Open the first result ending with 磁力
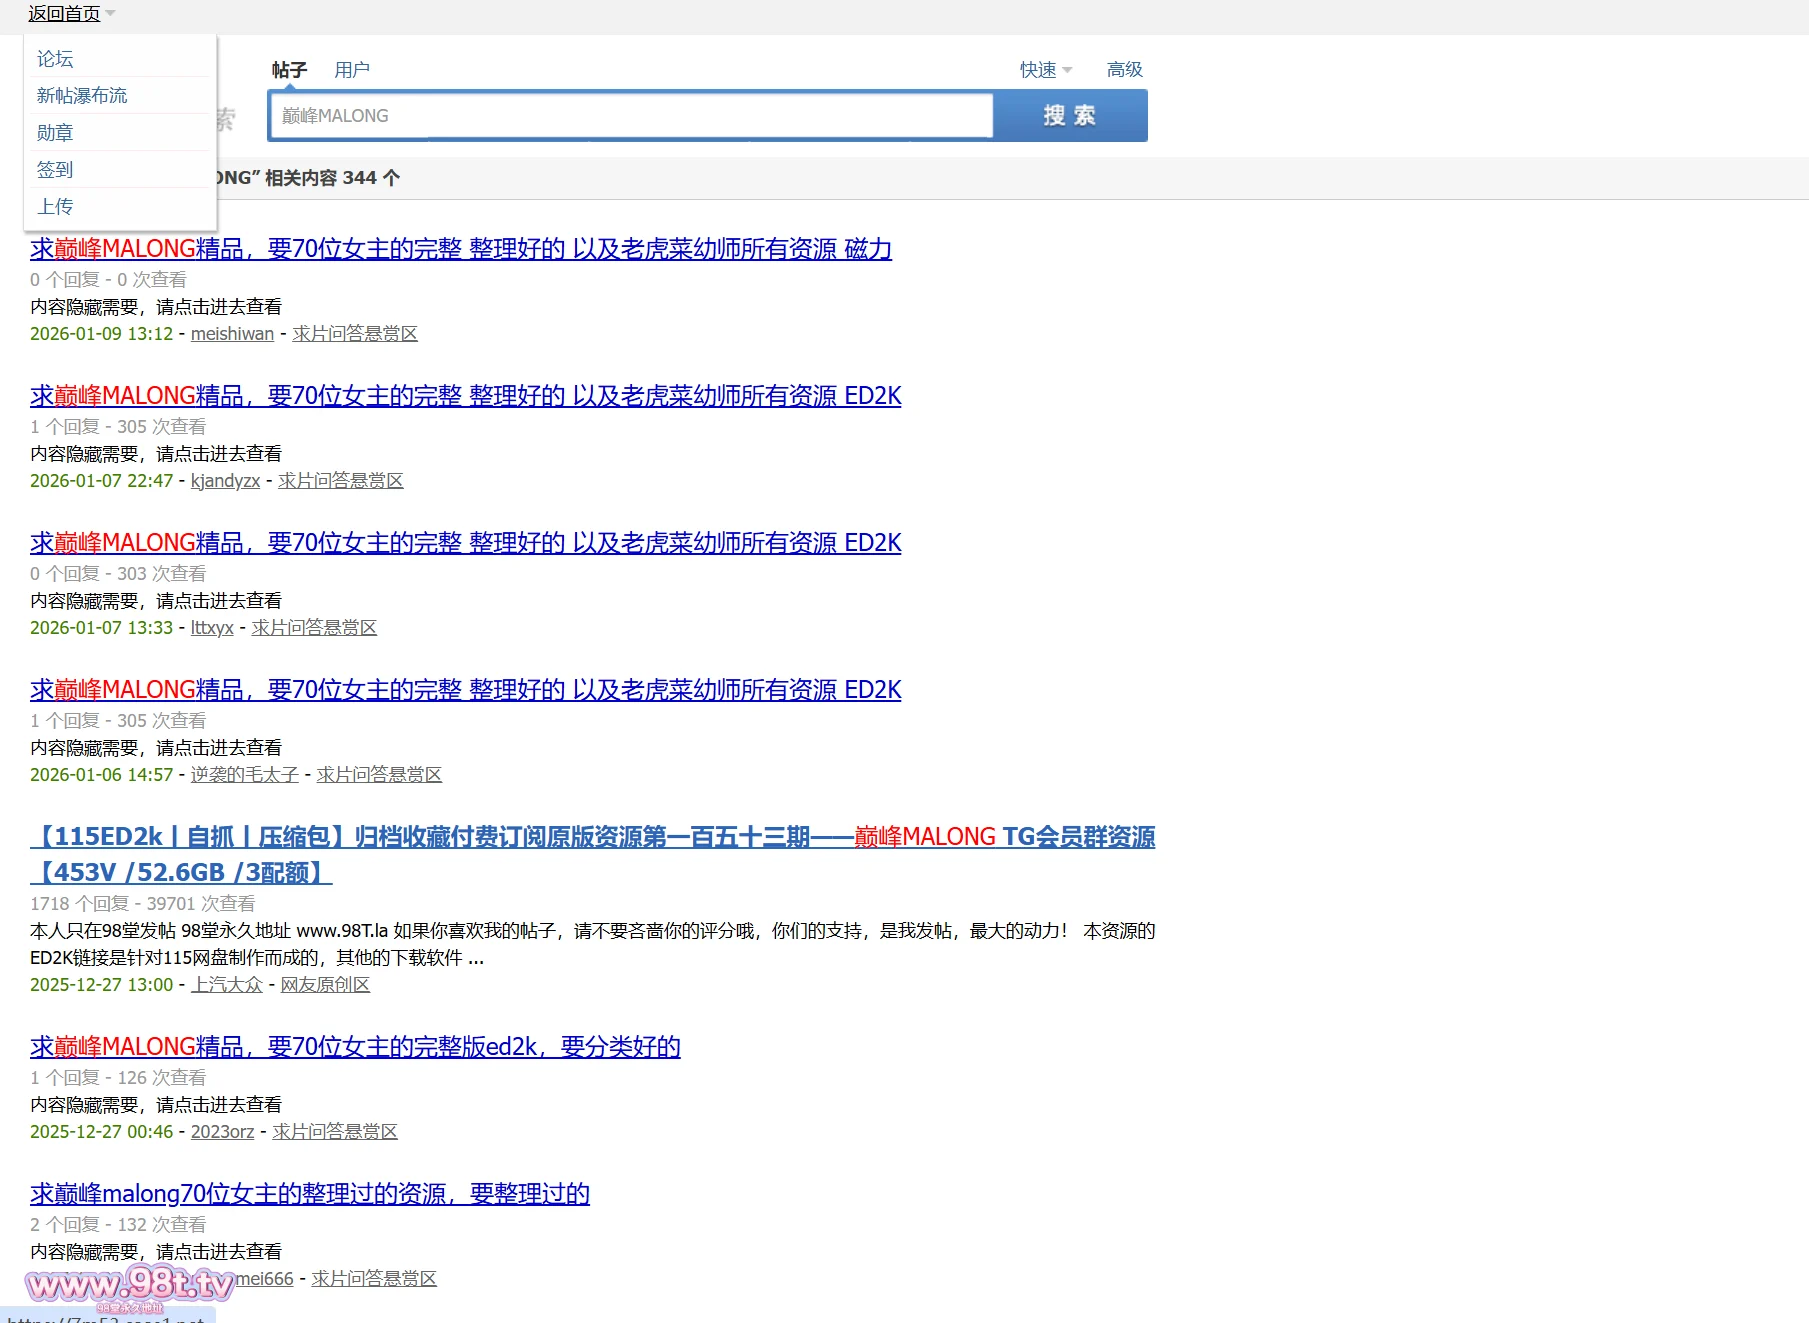Viewport: 1809px width, 1323px height. pyautogui.click(x=460, y=249)
